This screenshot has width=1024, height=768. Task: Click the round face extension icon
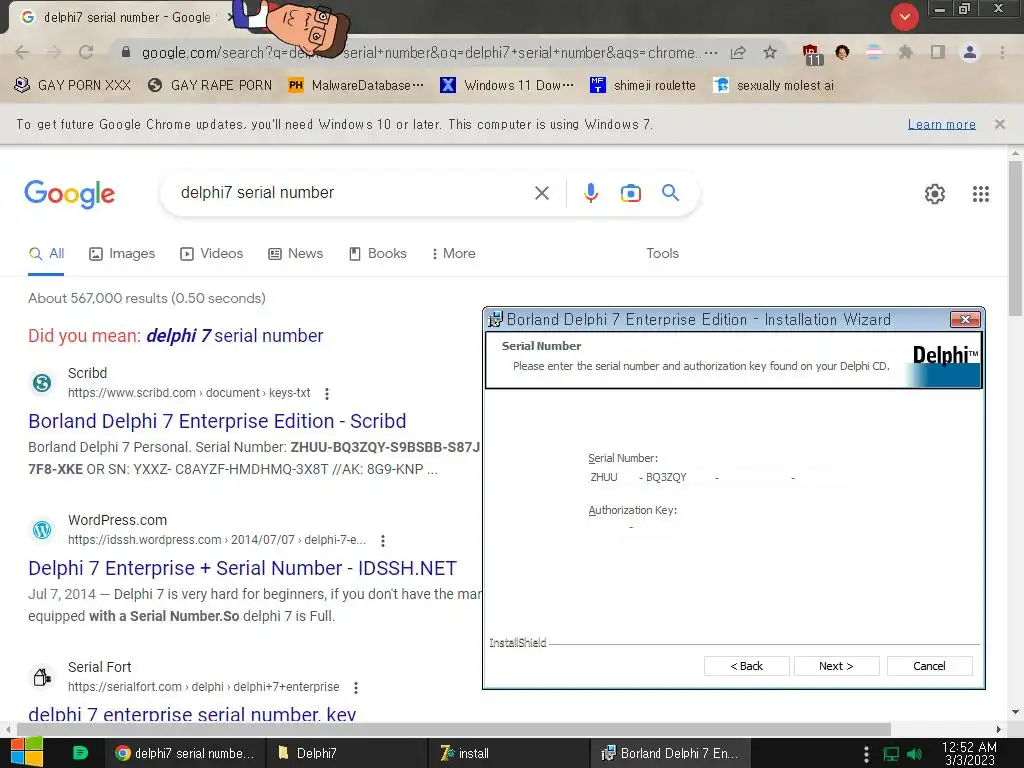tap(842, 52)
